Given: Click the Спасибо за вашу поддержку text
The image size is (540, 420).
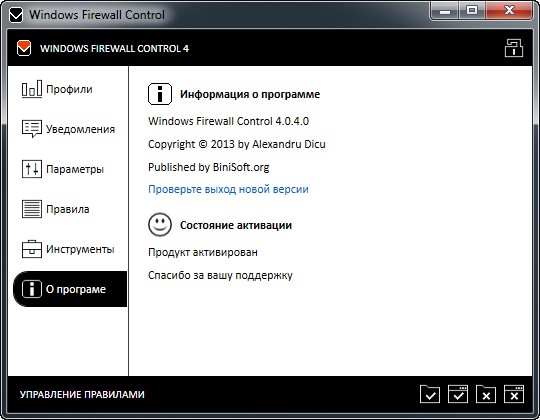Looking at the screenshot, I should [x=220, y=275].
